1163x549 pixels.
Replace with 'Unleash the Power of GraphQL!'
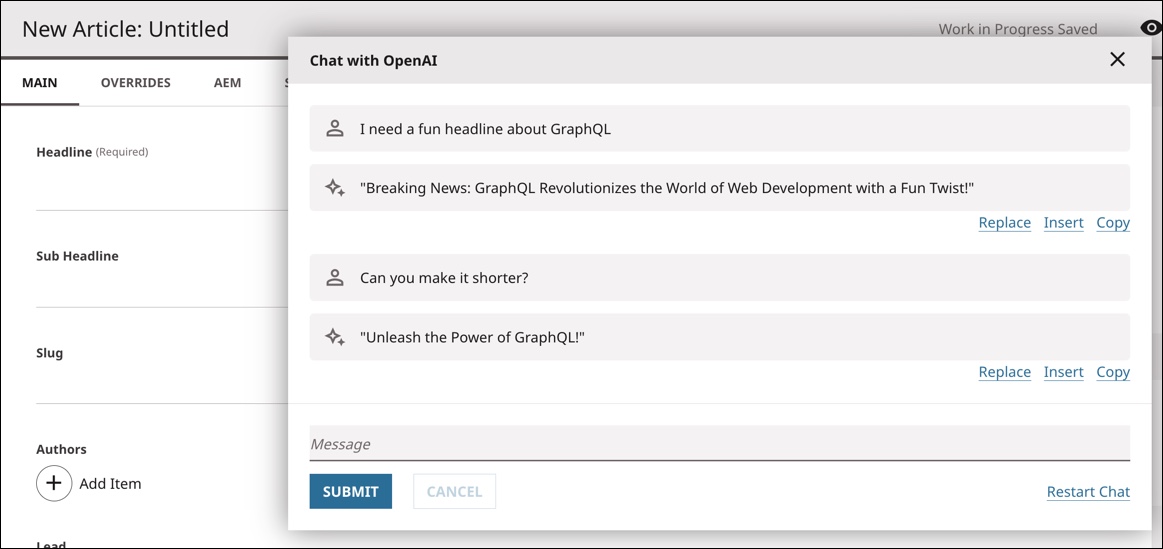tap(1004, 372)
